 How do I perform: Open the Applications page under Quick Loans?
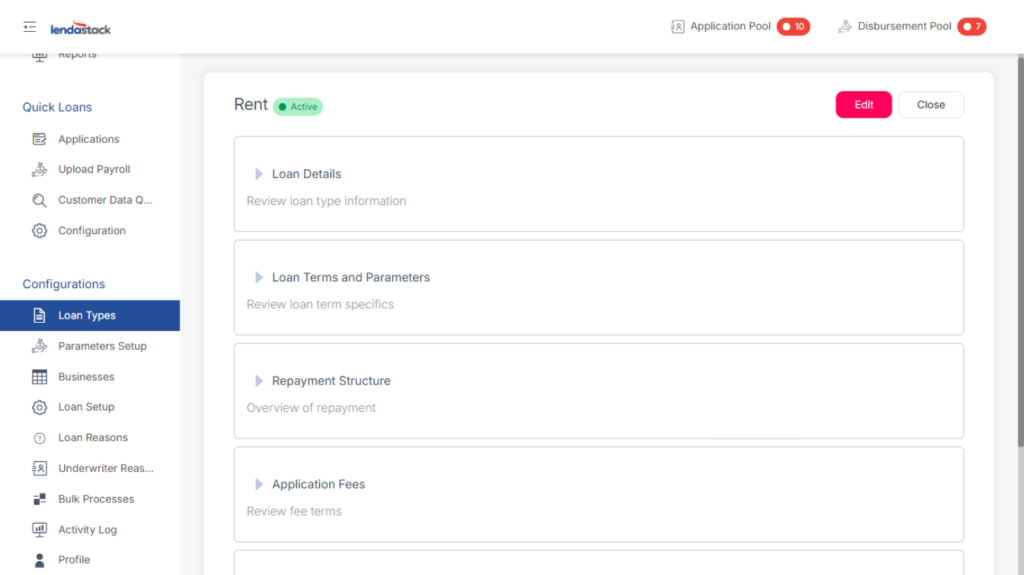pos(88,139)
